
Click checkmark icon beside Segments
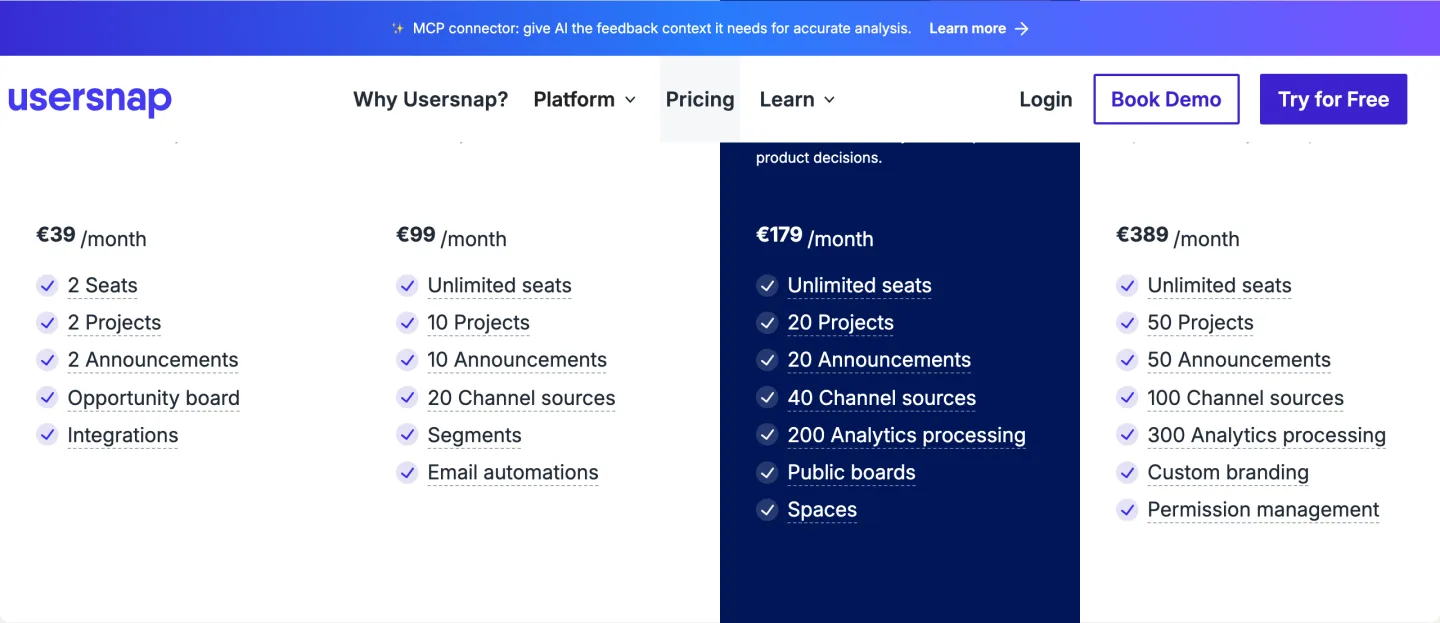[407, 435]
